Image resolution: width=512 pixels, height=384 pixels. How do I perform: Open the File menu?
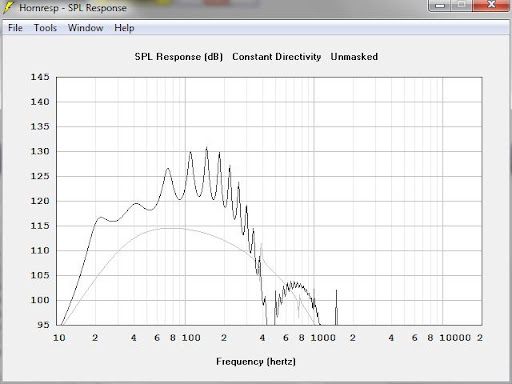[15, 28]
